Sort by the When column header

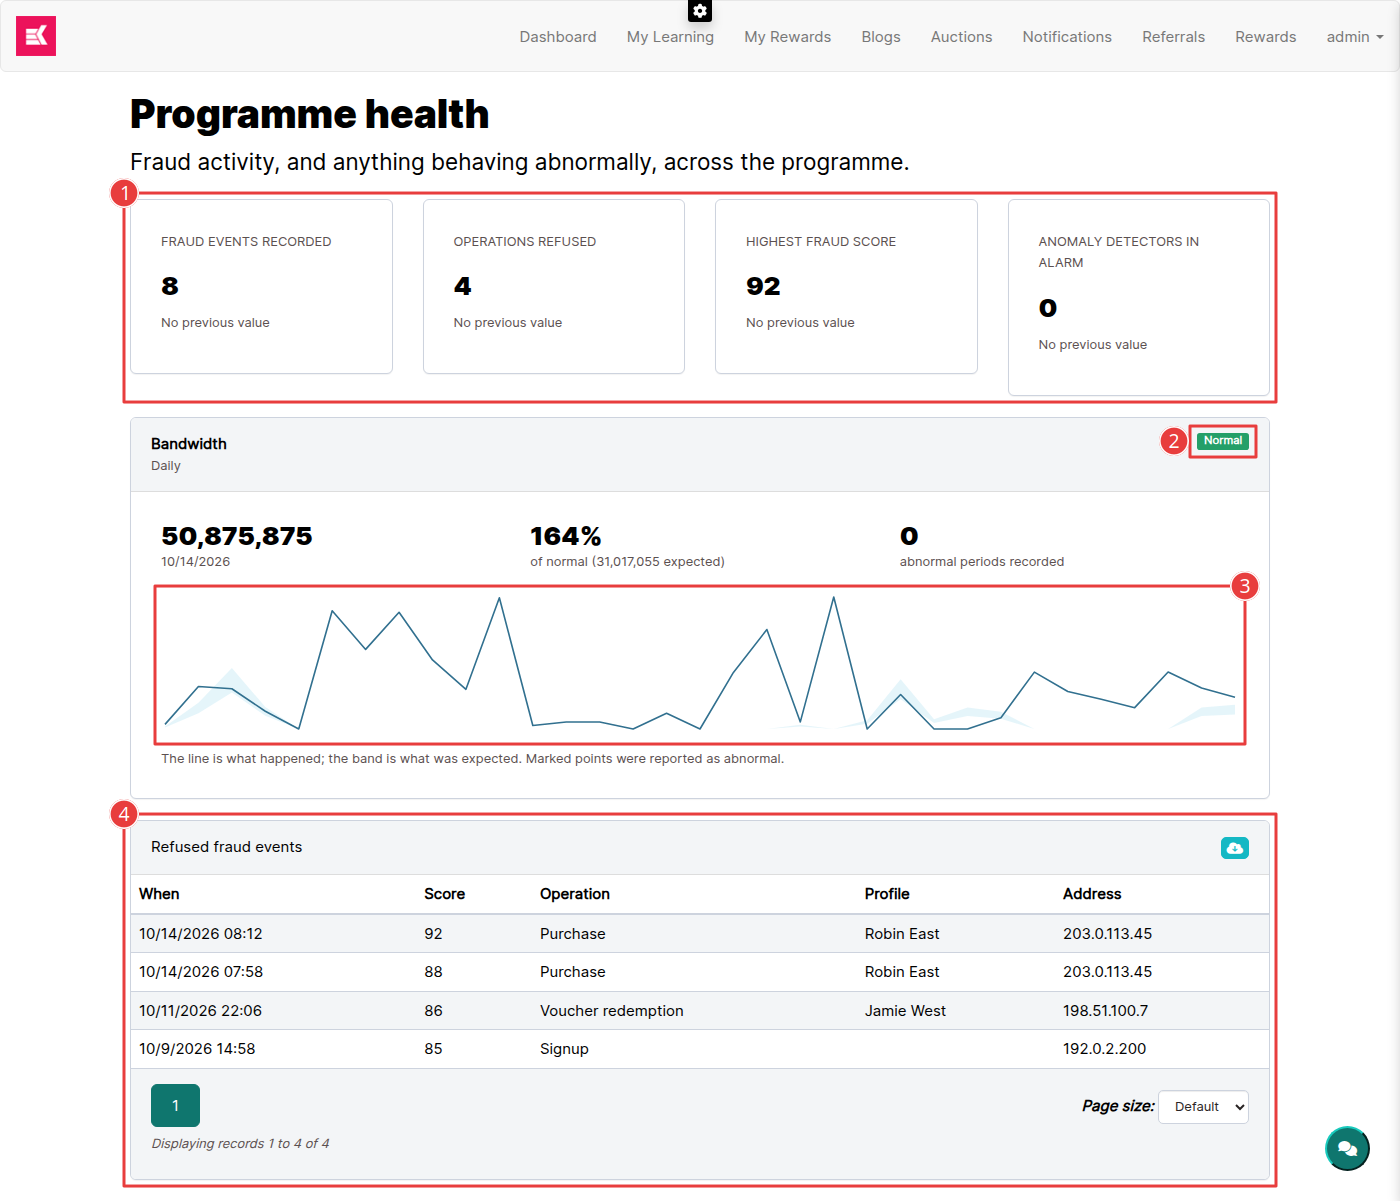coord(159,894)
